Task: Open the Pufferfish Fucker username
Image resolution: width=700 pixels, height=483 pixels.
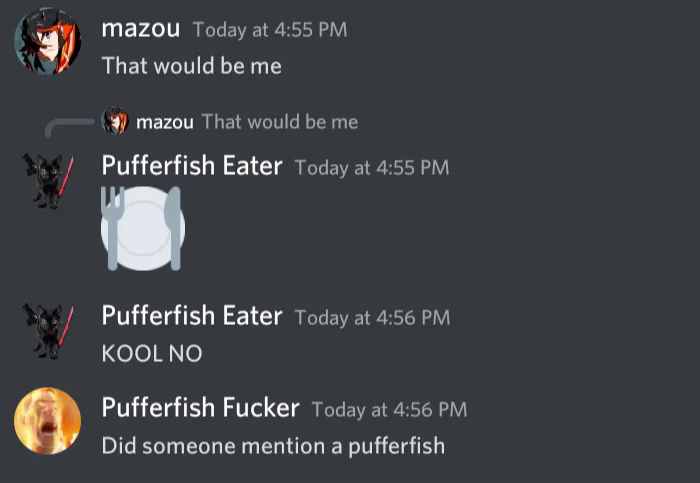Action: (200, 407)
